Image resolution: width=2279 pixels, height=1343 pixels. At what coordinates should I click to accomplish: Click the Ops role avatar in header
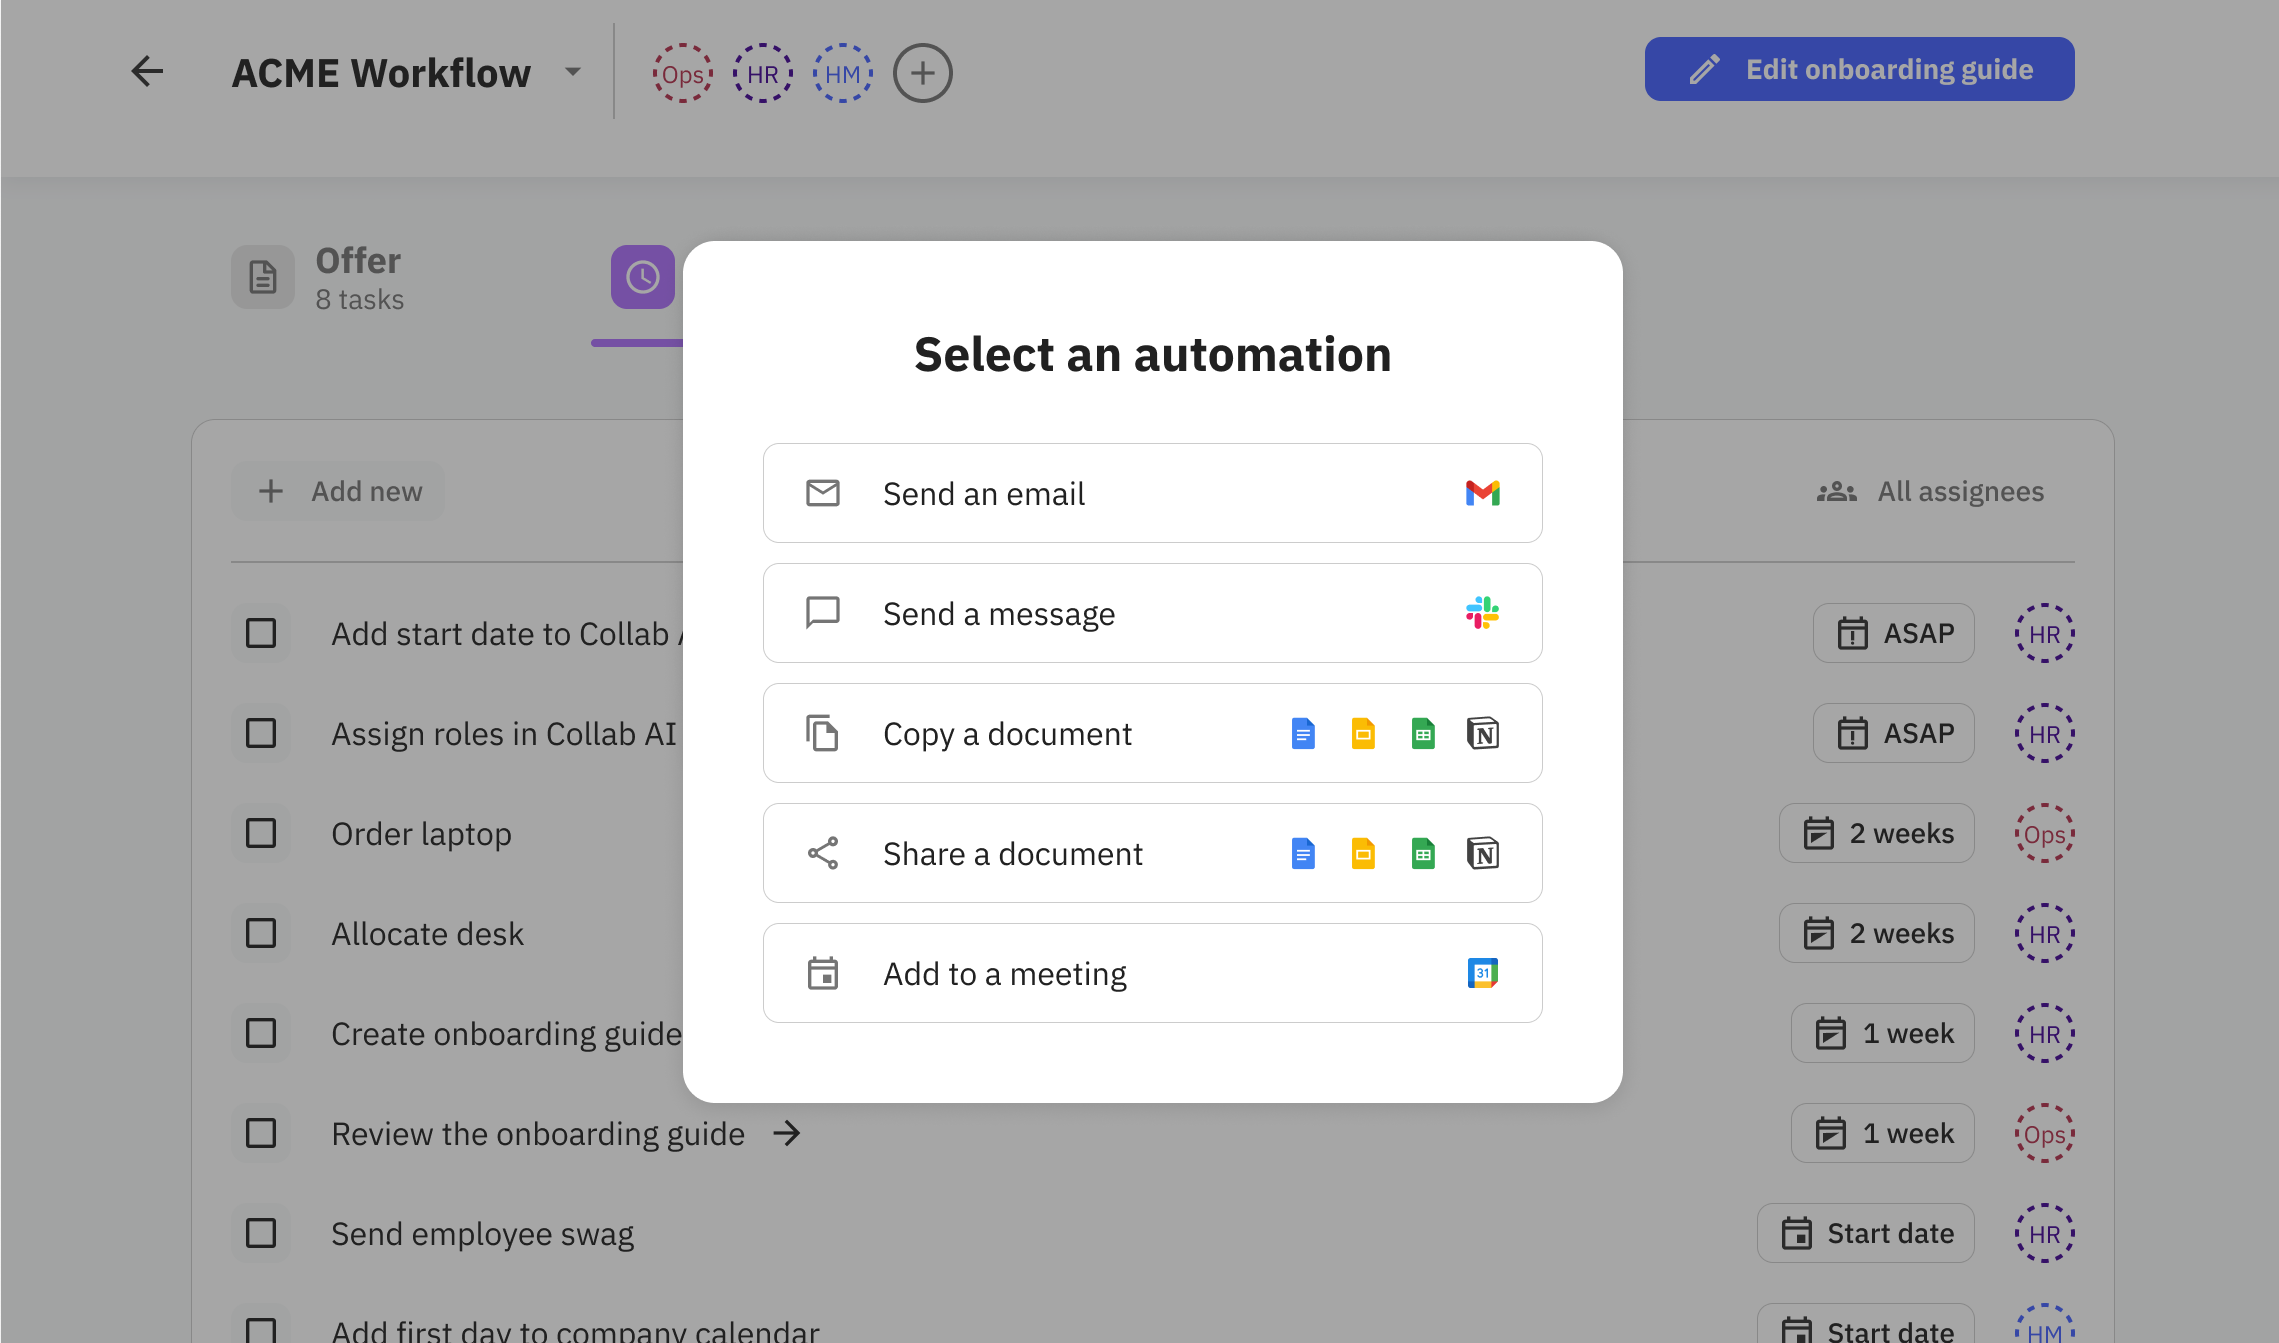pyautogui.click(x=682, y=73)
